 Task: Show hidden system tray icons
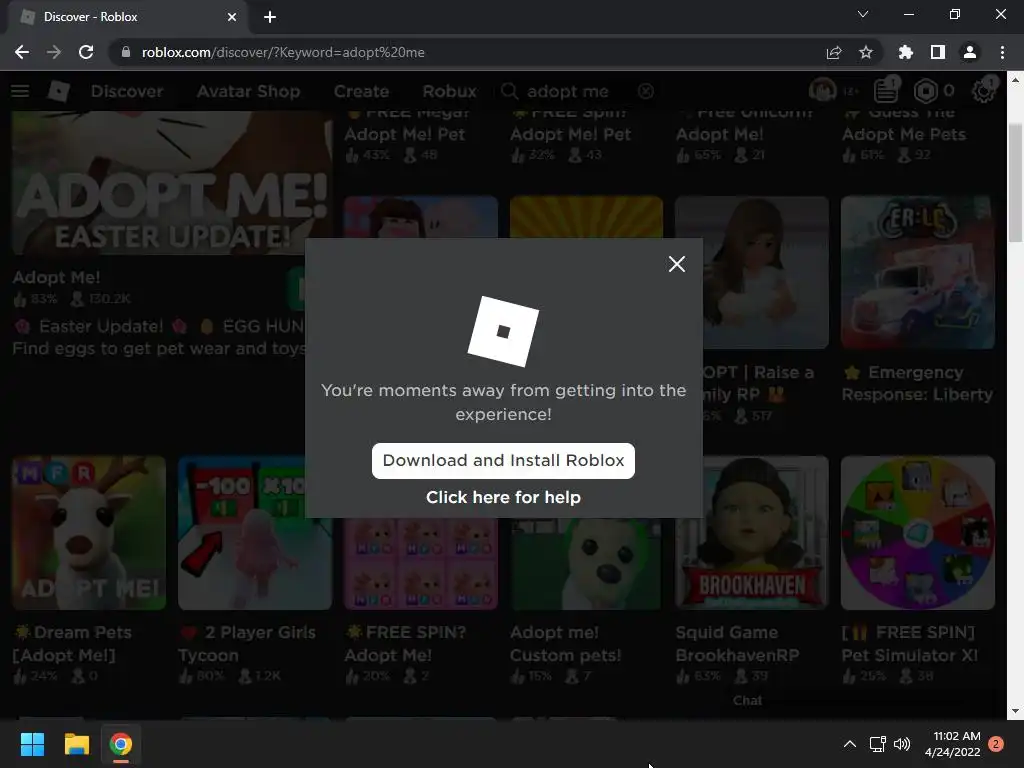[x=850, y=744]
